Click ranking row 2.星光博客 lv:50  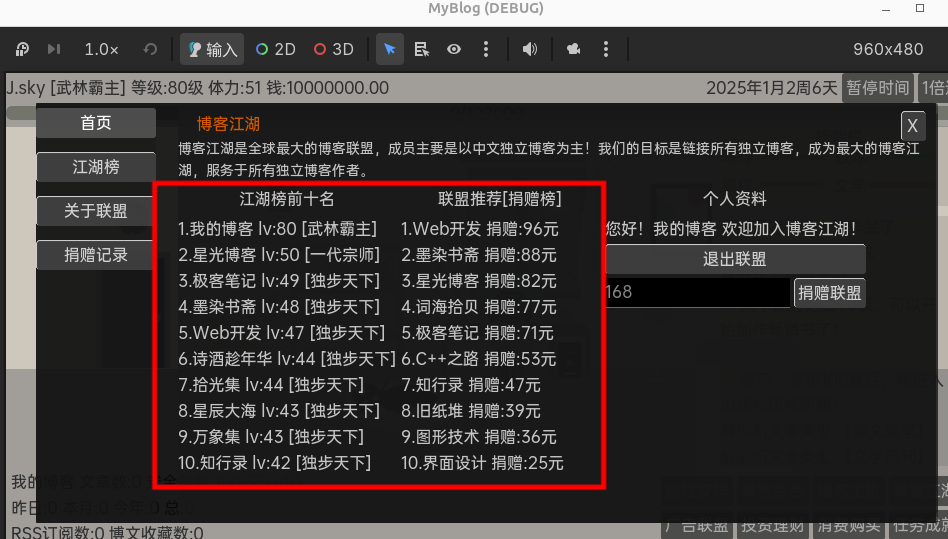point(279,255)
